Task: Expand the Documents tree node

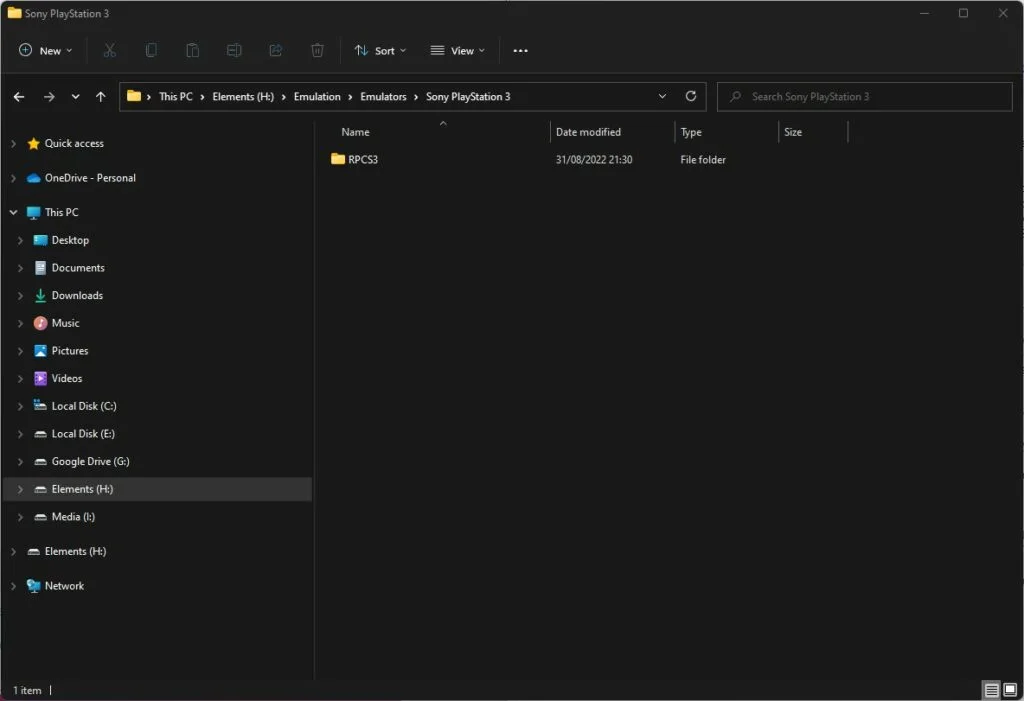Action: point(20,268)
